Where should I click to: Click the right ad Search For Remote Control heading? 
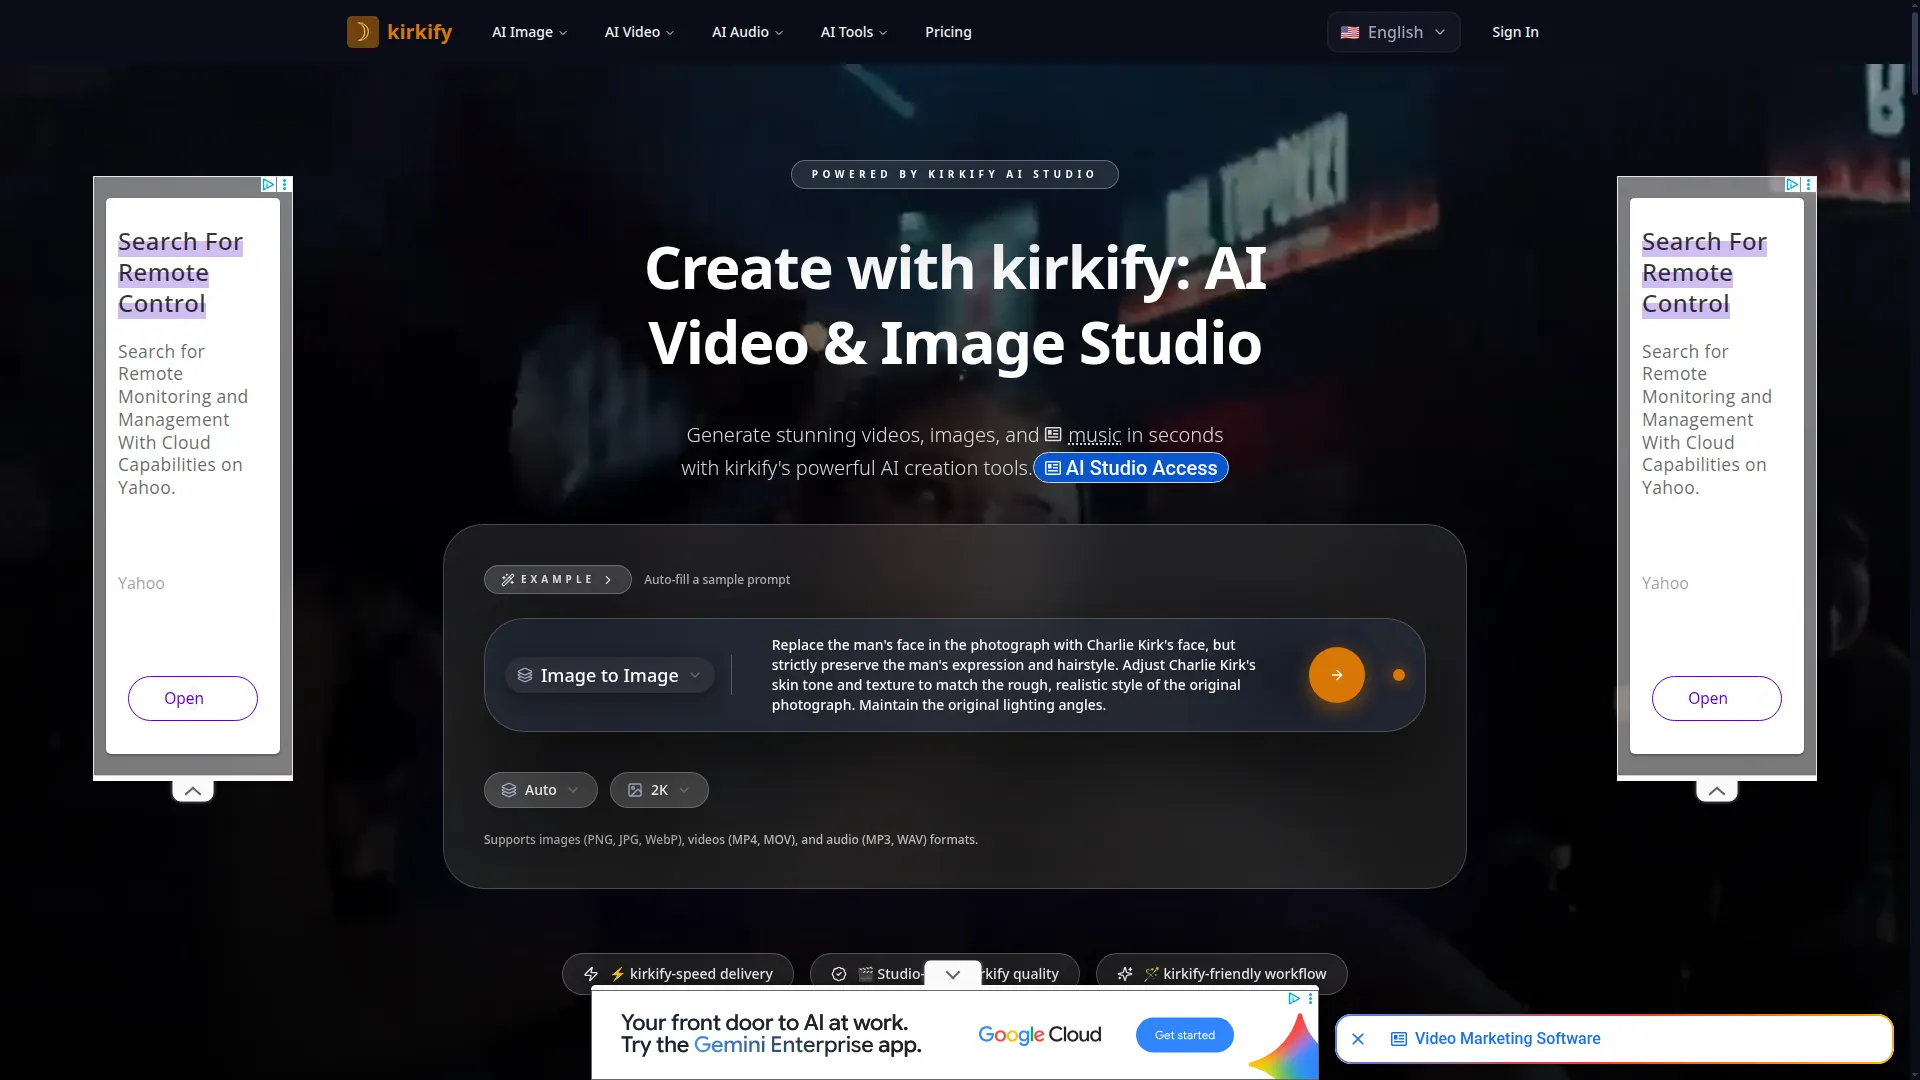tap(1704, 273)
